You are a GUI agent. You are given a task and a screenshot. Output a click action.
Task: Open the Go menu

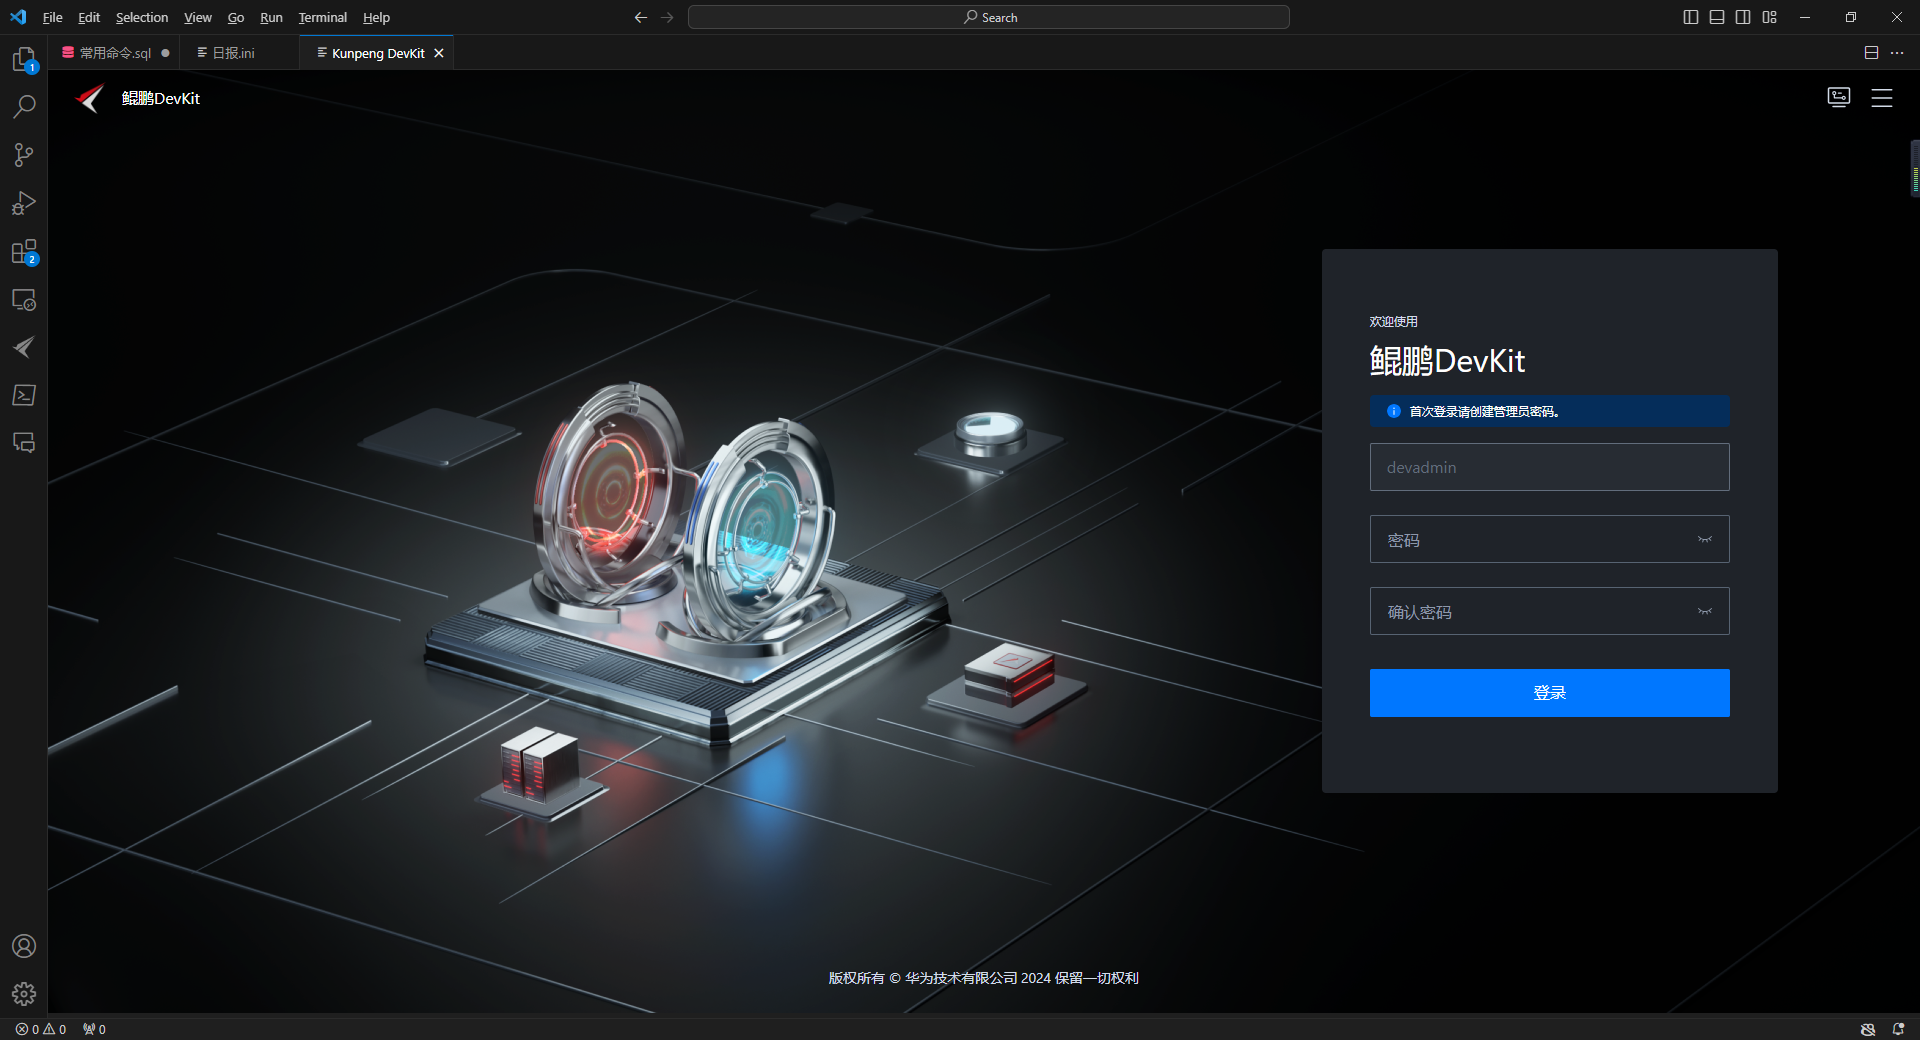236,17
